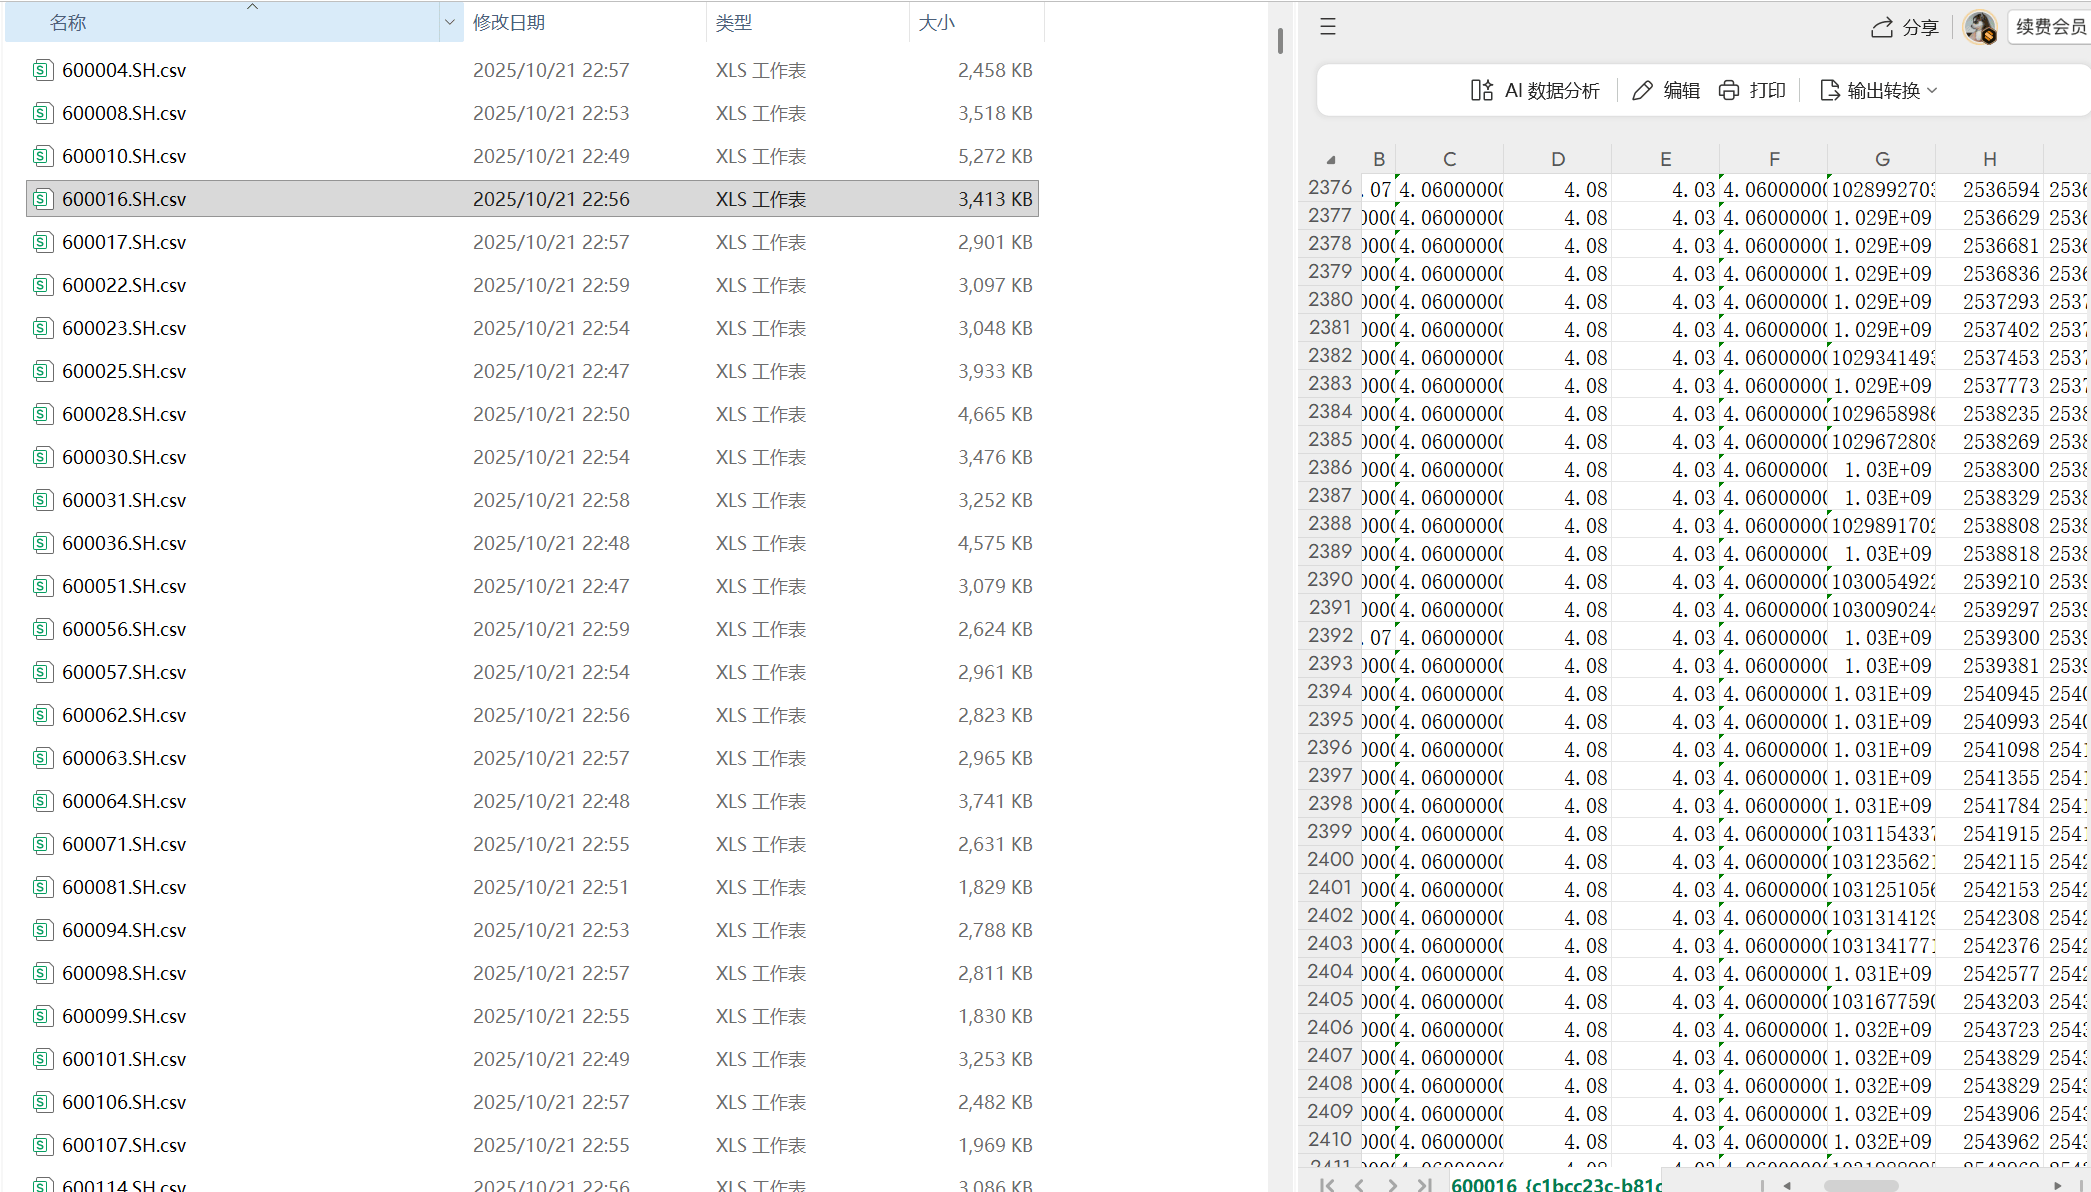Click the 打印 print button
This screenshot has width=2091, height=1192.
[x=1752, y=91]
